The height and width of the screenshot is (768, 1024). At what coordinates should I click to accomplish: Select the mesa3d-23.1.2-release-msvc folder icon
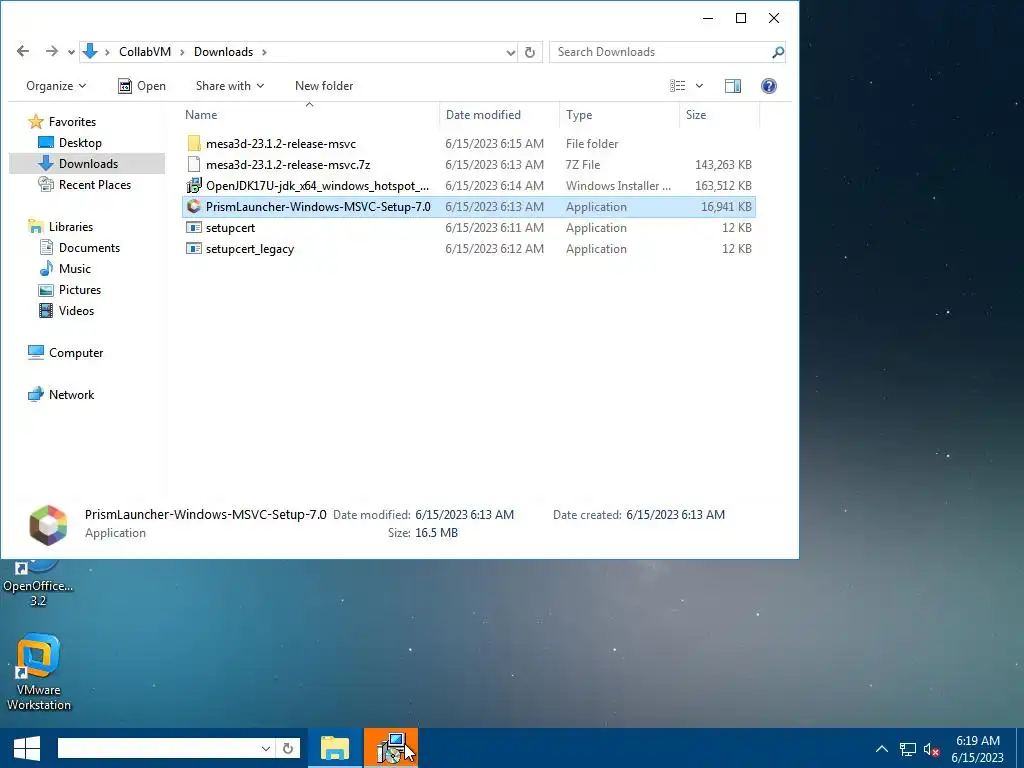tap(193, 144)
